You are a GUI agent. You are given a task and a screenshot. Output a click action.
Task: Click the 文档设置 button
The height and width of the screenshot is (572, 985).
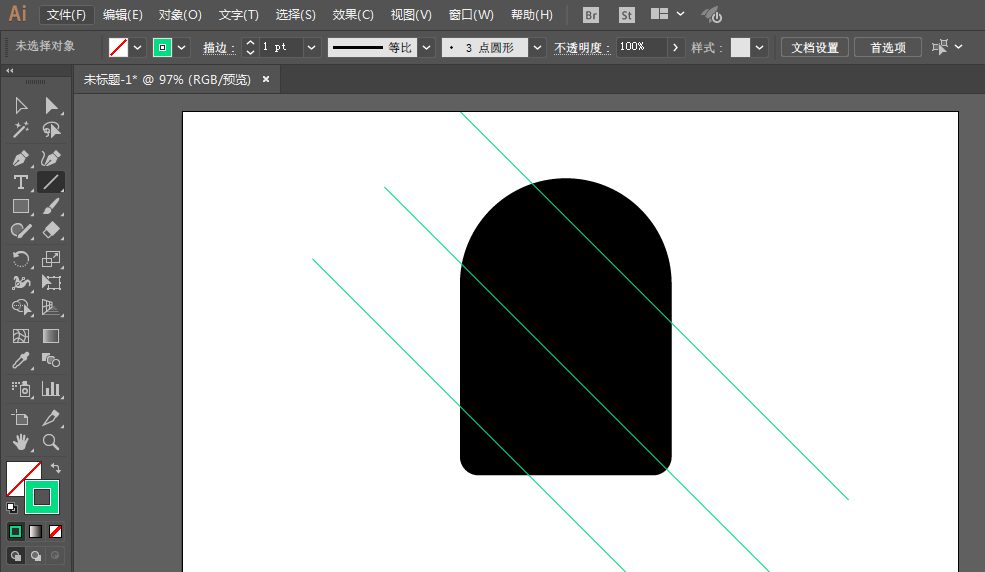click(815, 48)
